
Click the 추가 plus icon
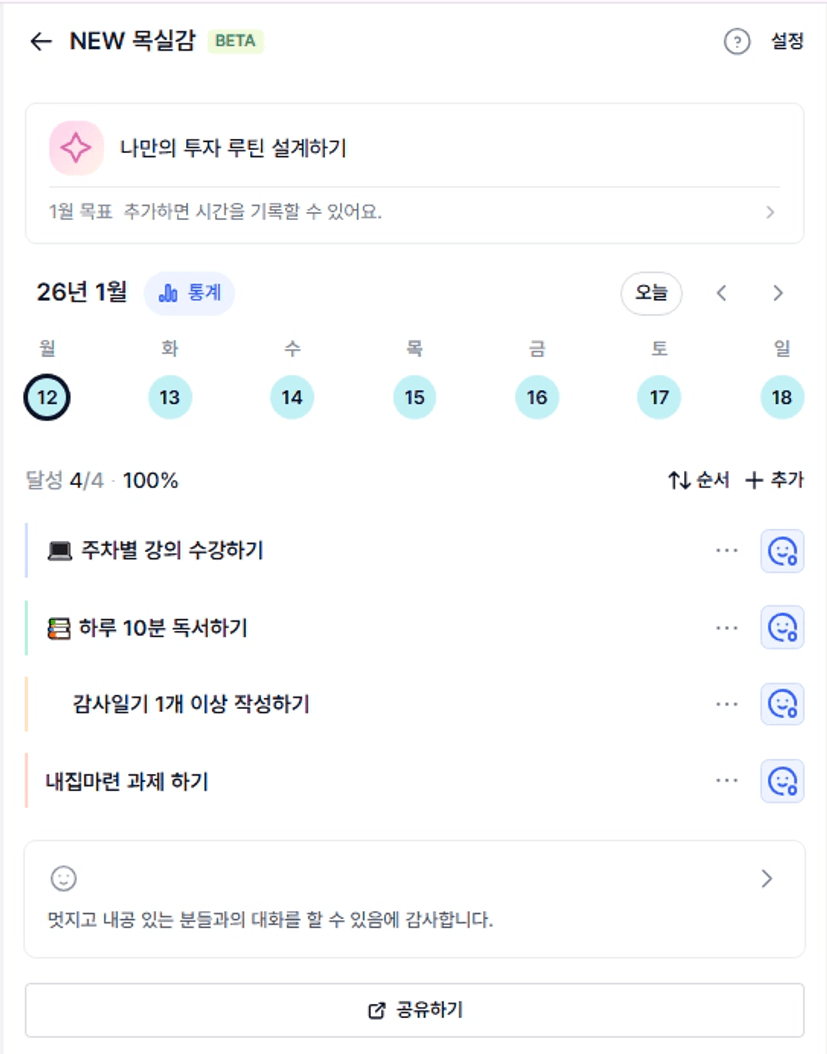[x=754, y=480]
